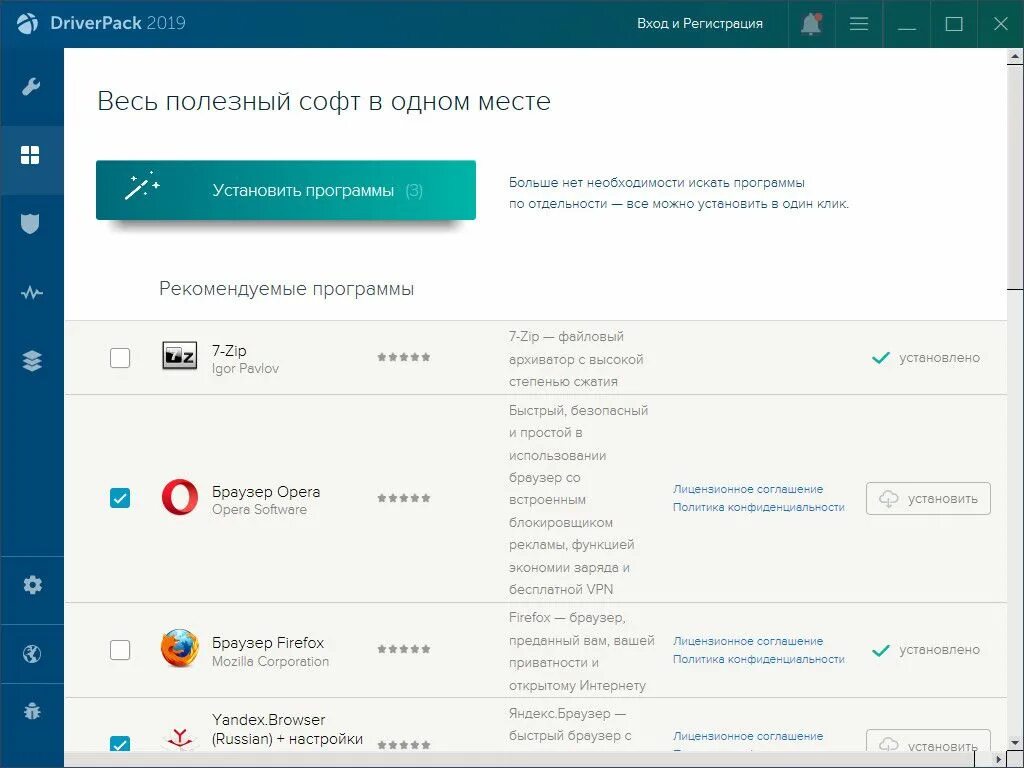This screenshot has height=768, width=1024.
Task: Click Установить программы (3) button
Action: click(285, 190)
